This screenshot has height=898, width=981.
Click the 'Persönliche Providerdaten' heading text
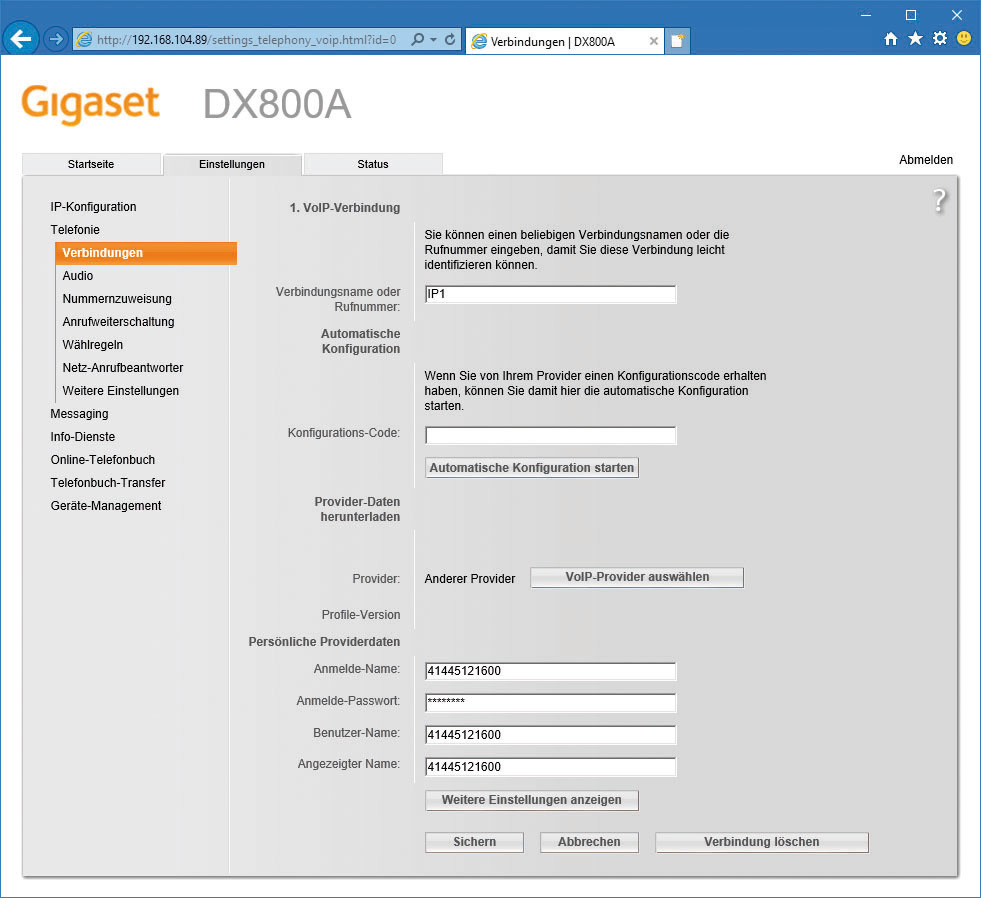point(324,641)
